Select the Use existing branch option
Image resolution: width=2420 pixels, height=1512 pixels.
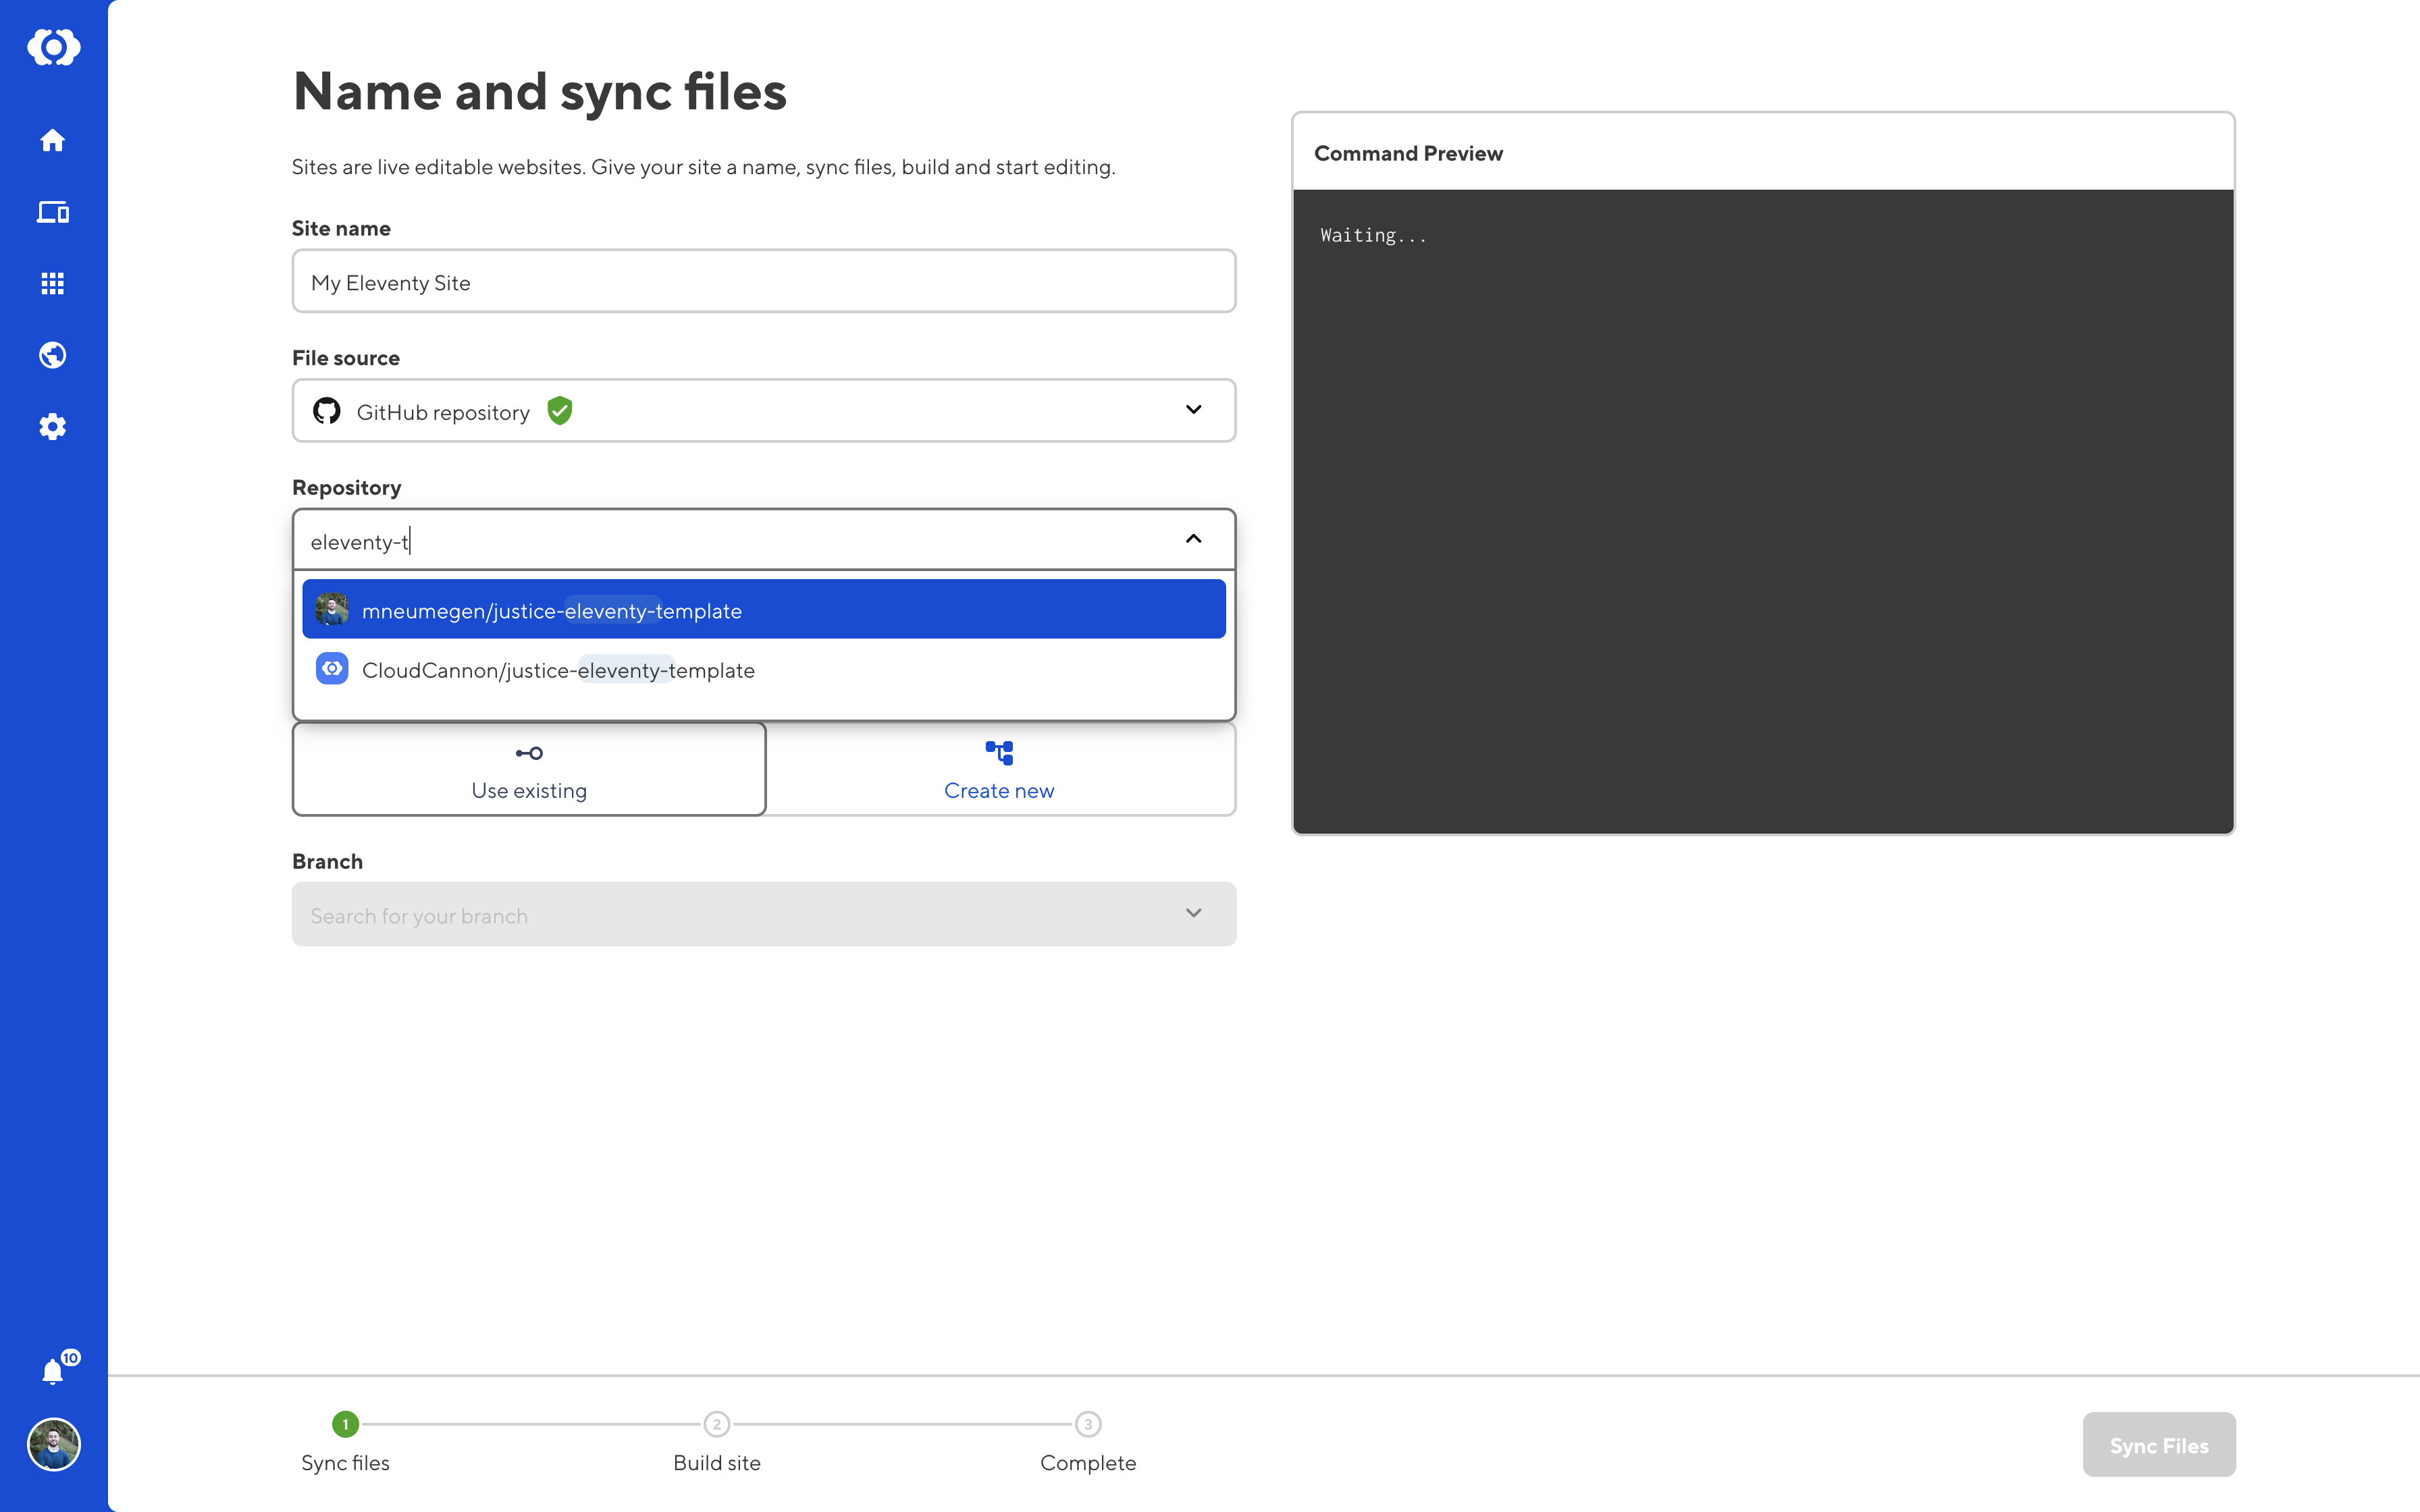pyautogui.click(x=529, y=770)
